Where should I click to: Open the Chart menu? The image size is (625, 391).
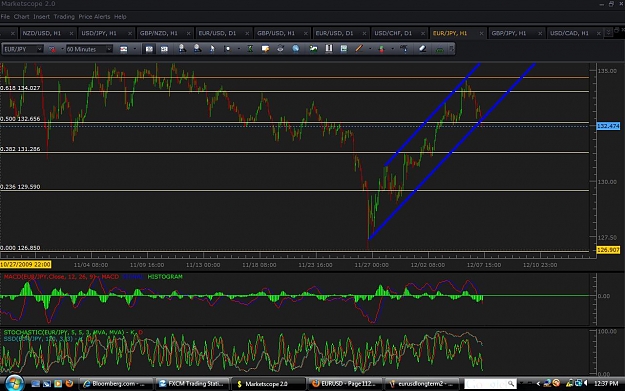21,17
